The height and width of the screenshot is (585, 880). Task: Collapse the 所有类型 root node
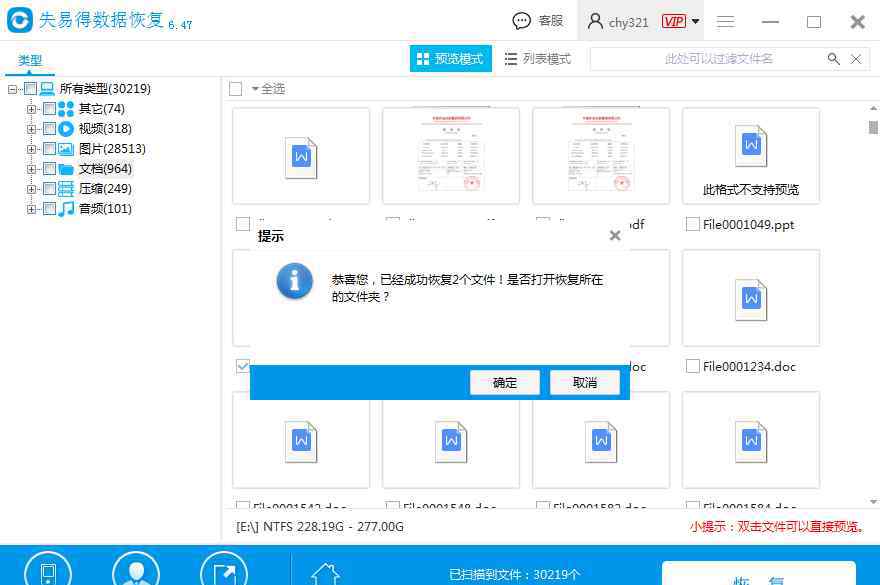click(x=13, y=89)
